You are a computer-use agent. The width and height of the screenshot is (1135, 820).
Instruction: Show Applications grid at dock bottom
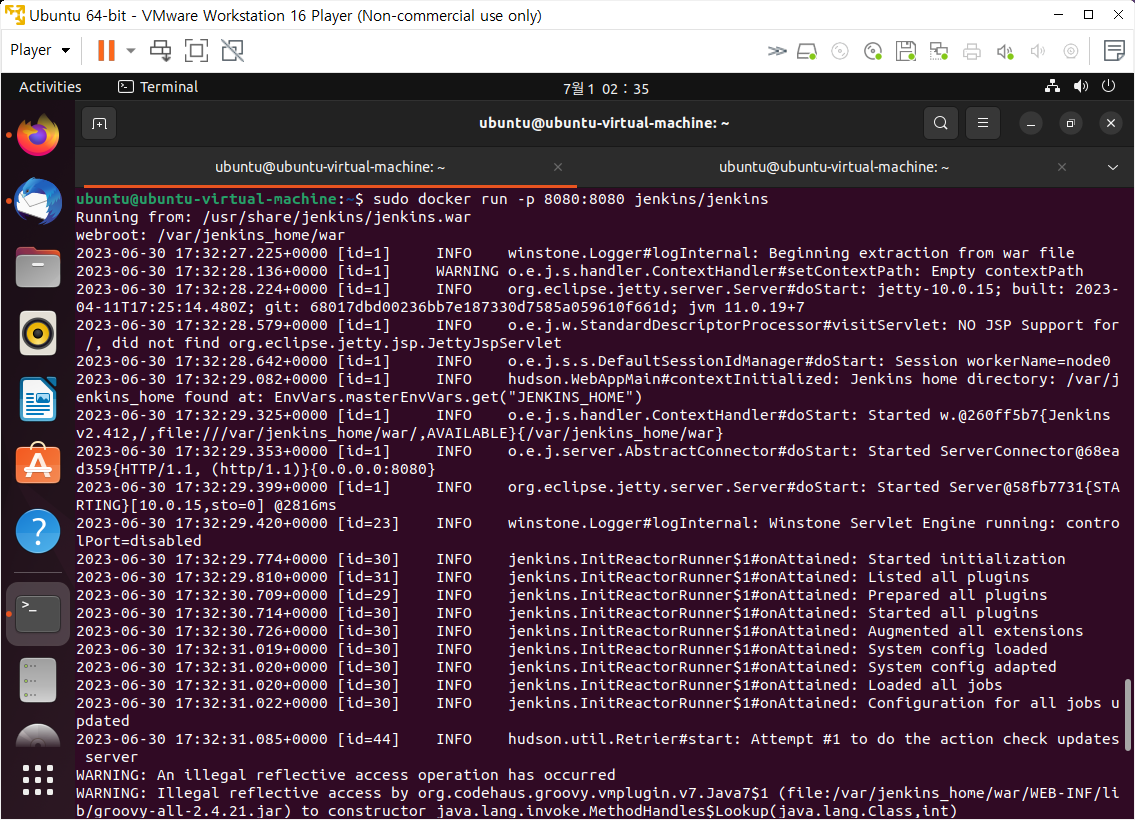point(38,780)
